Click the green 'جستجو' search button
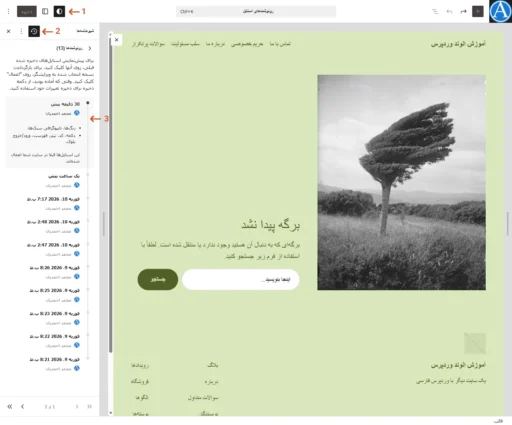Viewport: 512px width, 425px height. [x=158, y=279]
